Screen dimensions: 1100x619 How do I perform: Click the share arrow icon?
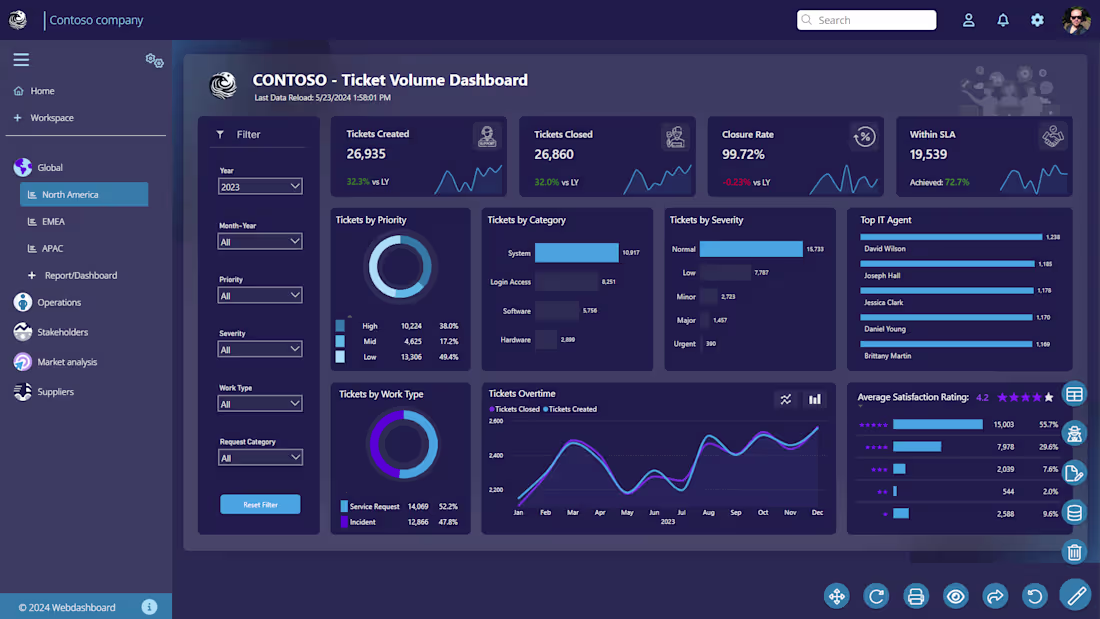click(995, 597)
